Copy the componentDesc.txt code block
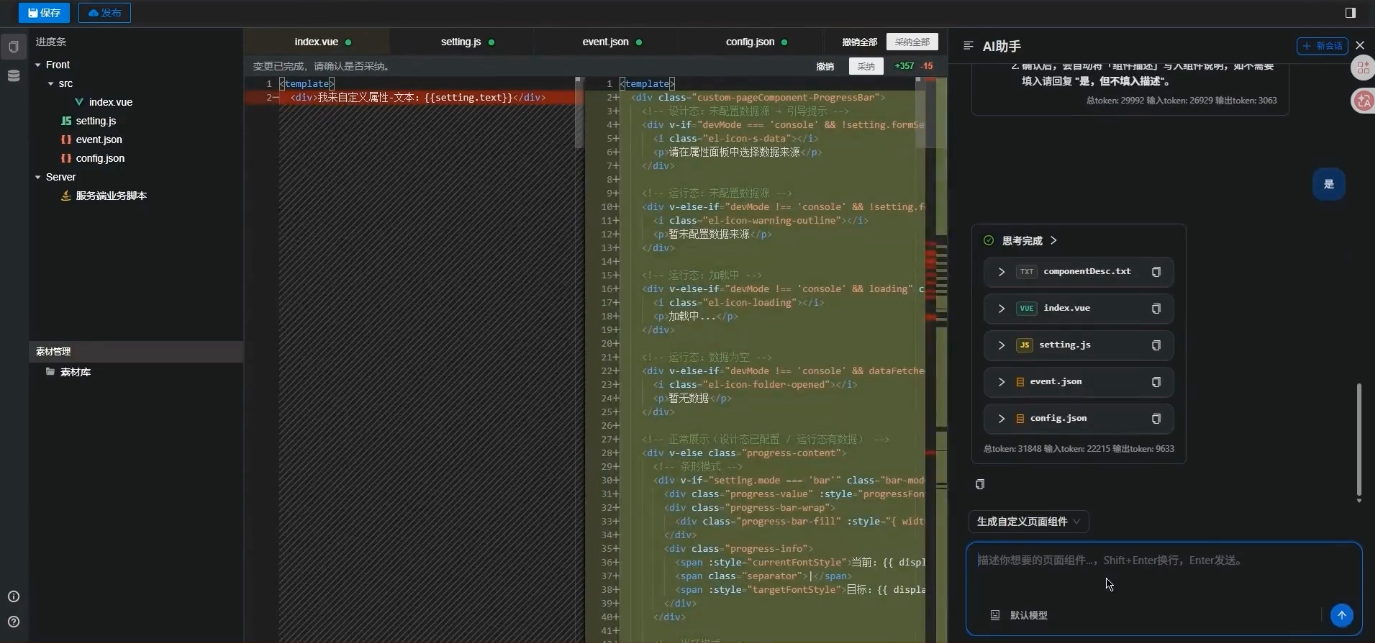This screenshot has height=643, width=1375. 1156,272
